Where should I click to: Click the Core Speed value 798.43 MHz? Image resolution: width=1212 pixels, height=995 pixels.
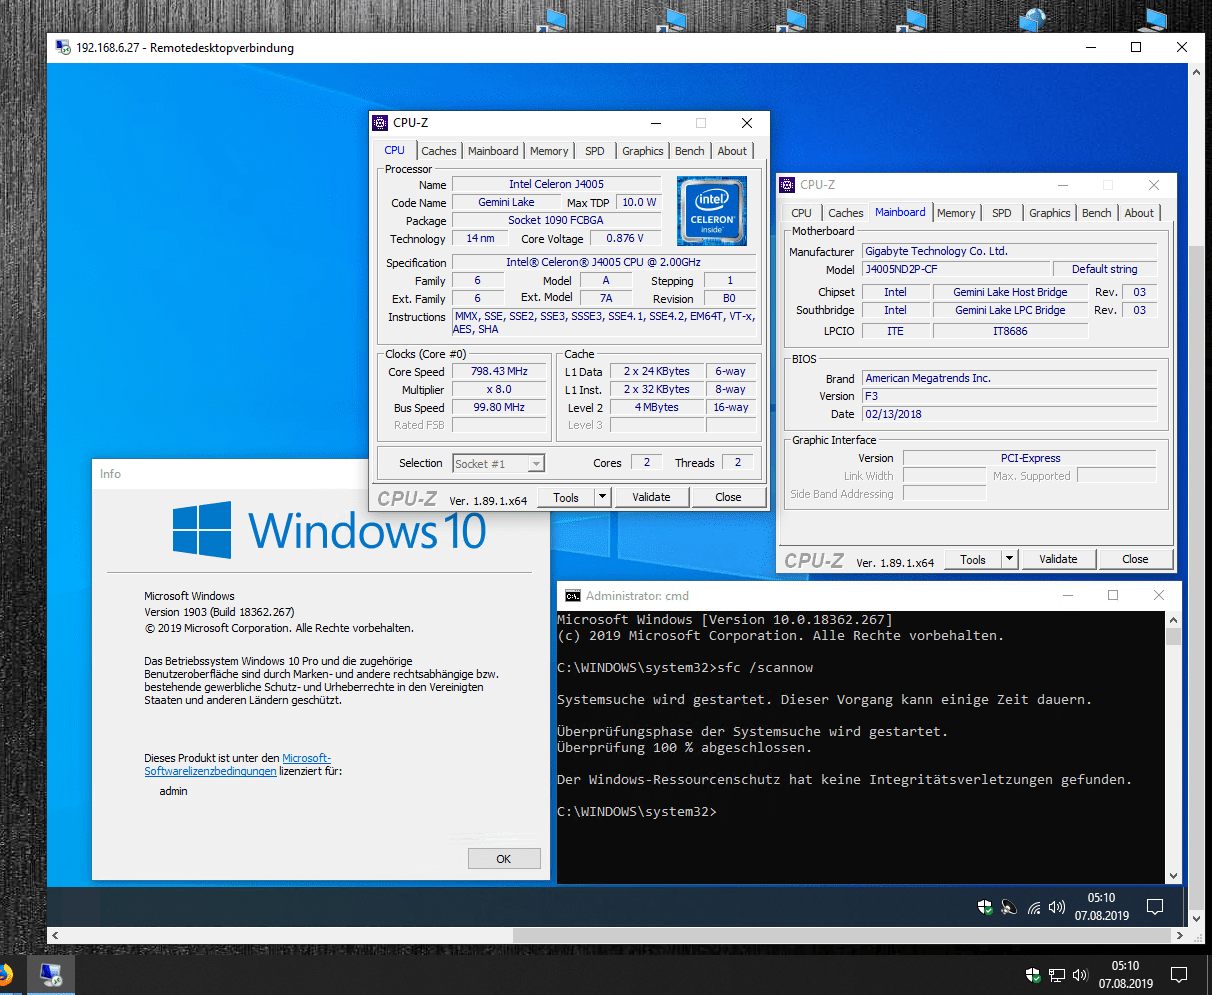pos(499,371)
